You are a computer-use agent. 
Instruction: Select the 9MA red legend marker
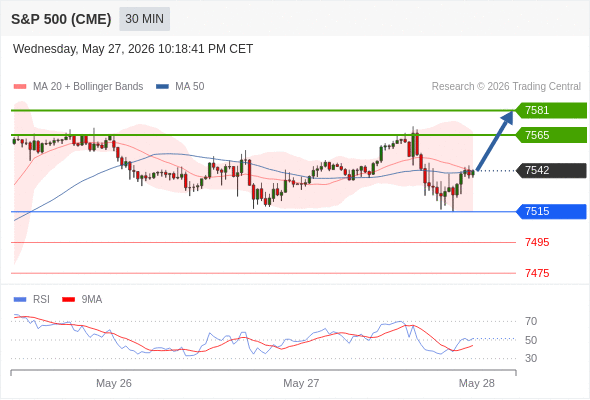[x=68, y=300]
